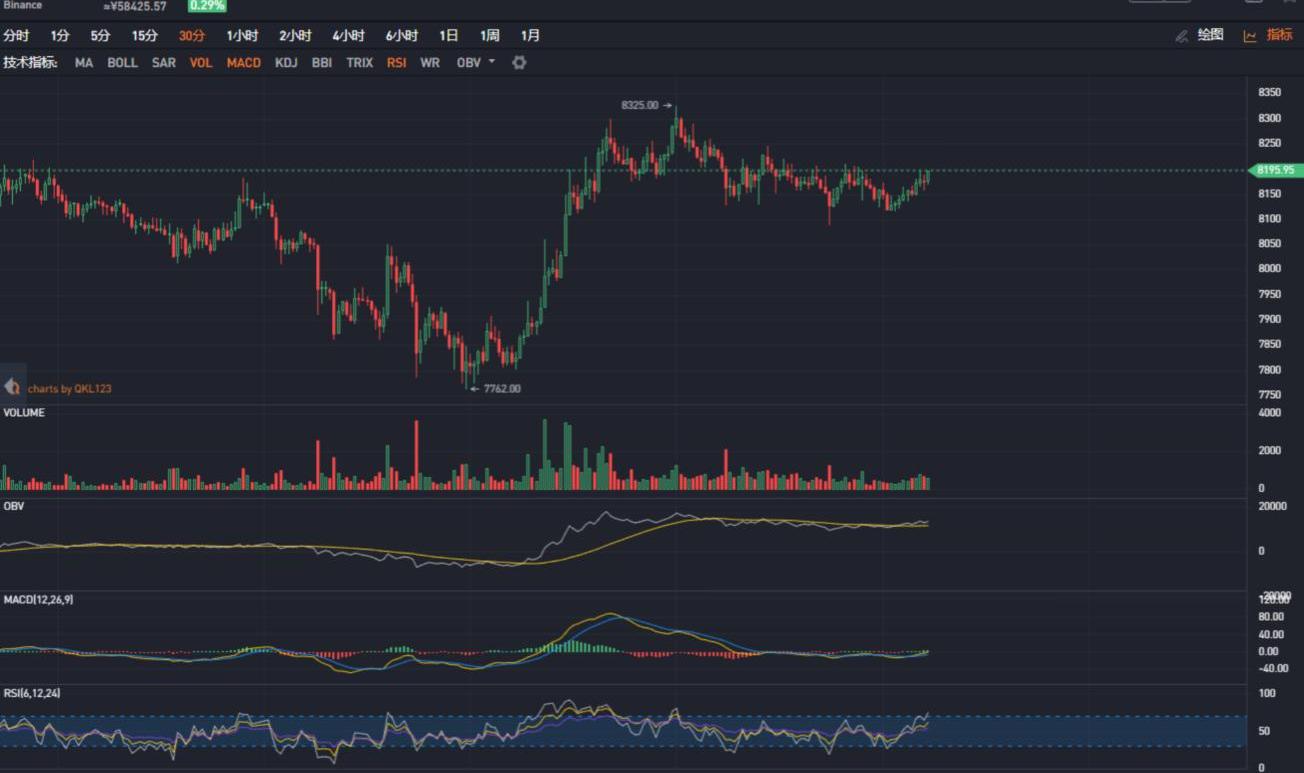Screen dimensions: 1304x773
Task: Click the 绘图 drawing button
Action: tap(1210, 35)
